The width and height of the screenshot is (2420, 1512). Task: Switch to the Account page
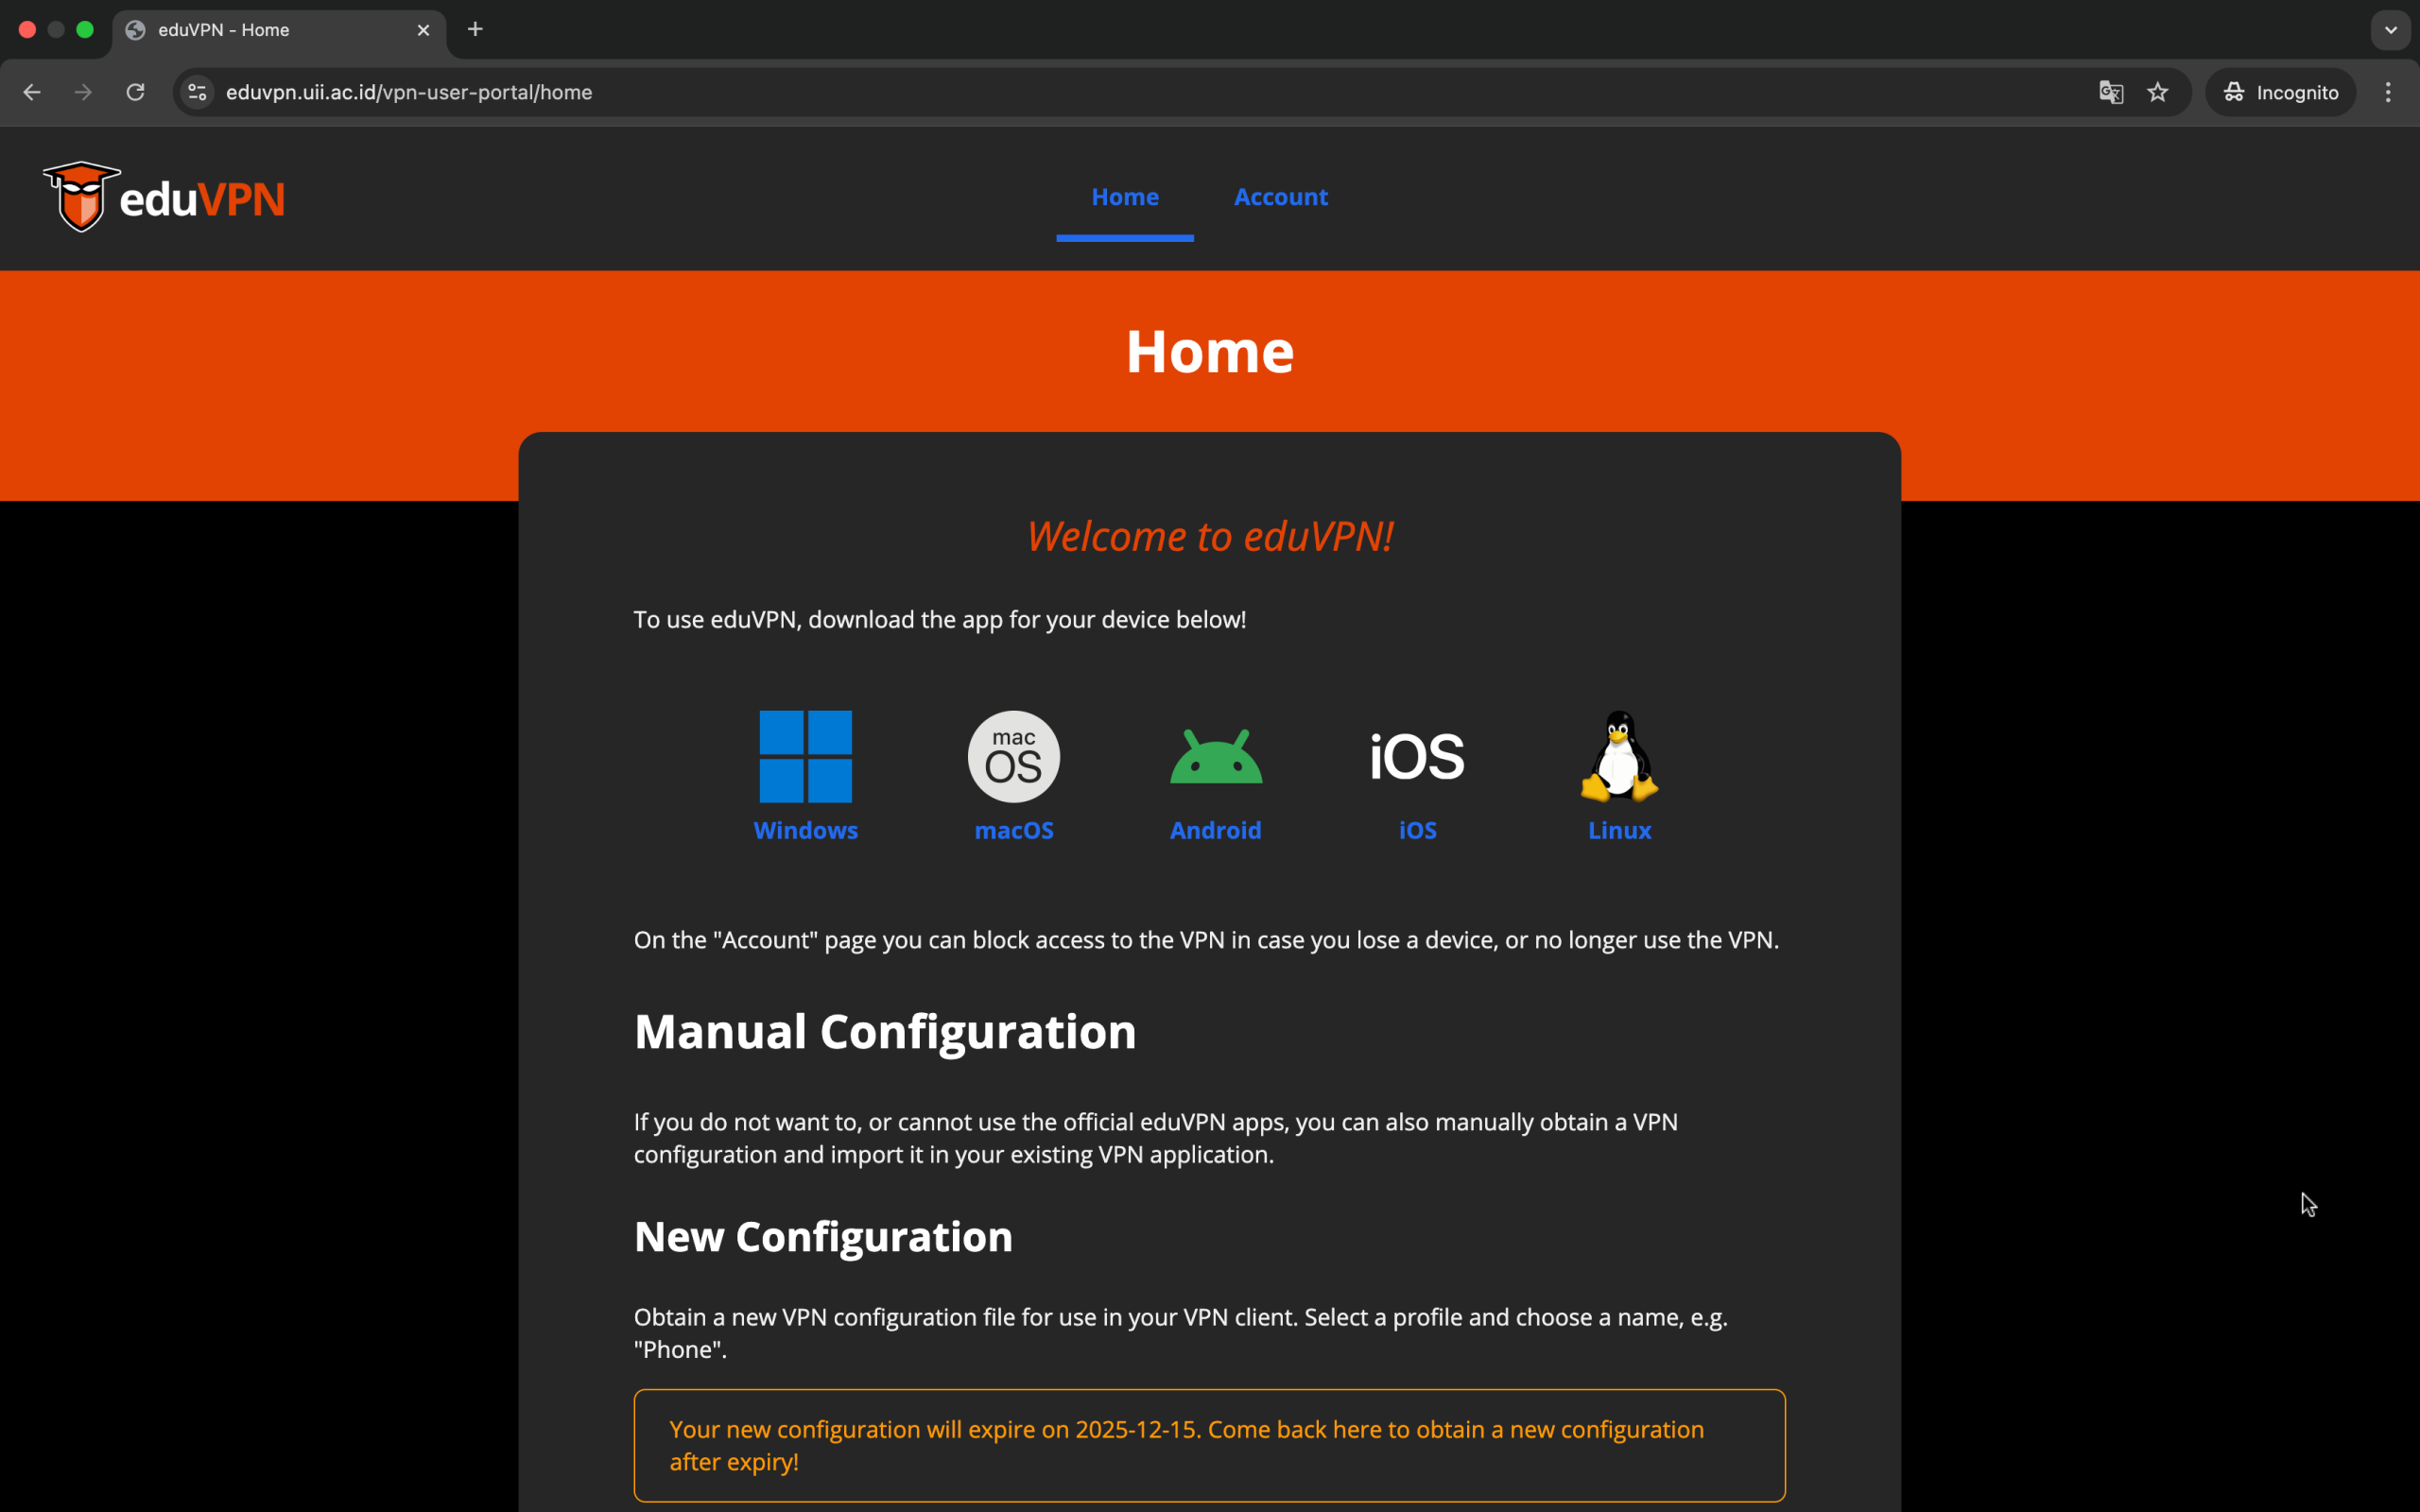click(x=1280, y=197)
